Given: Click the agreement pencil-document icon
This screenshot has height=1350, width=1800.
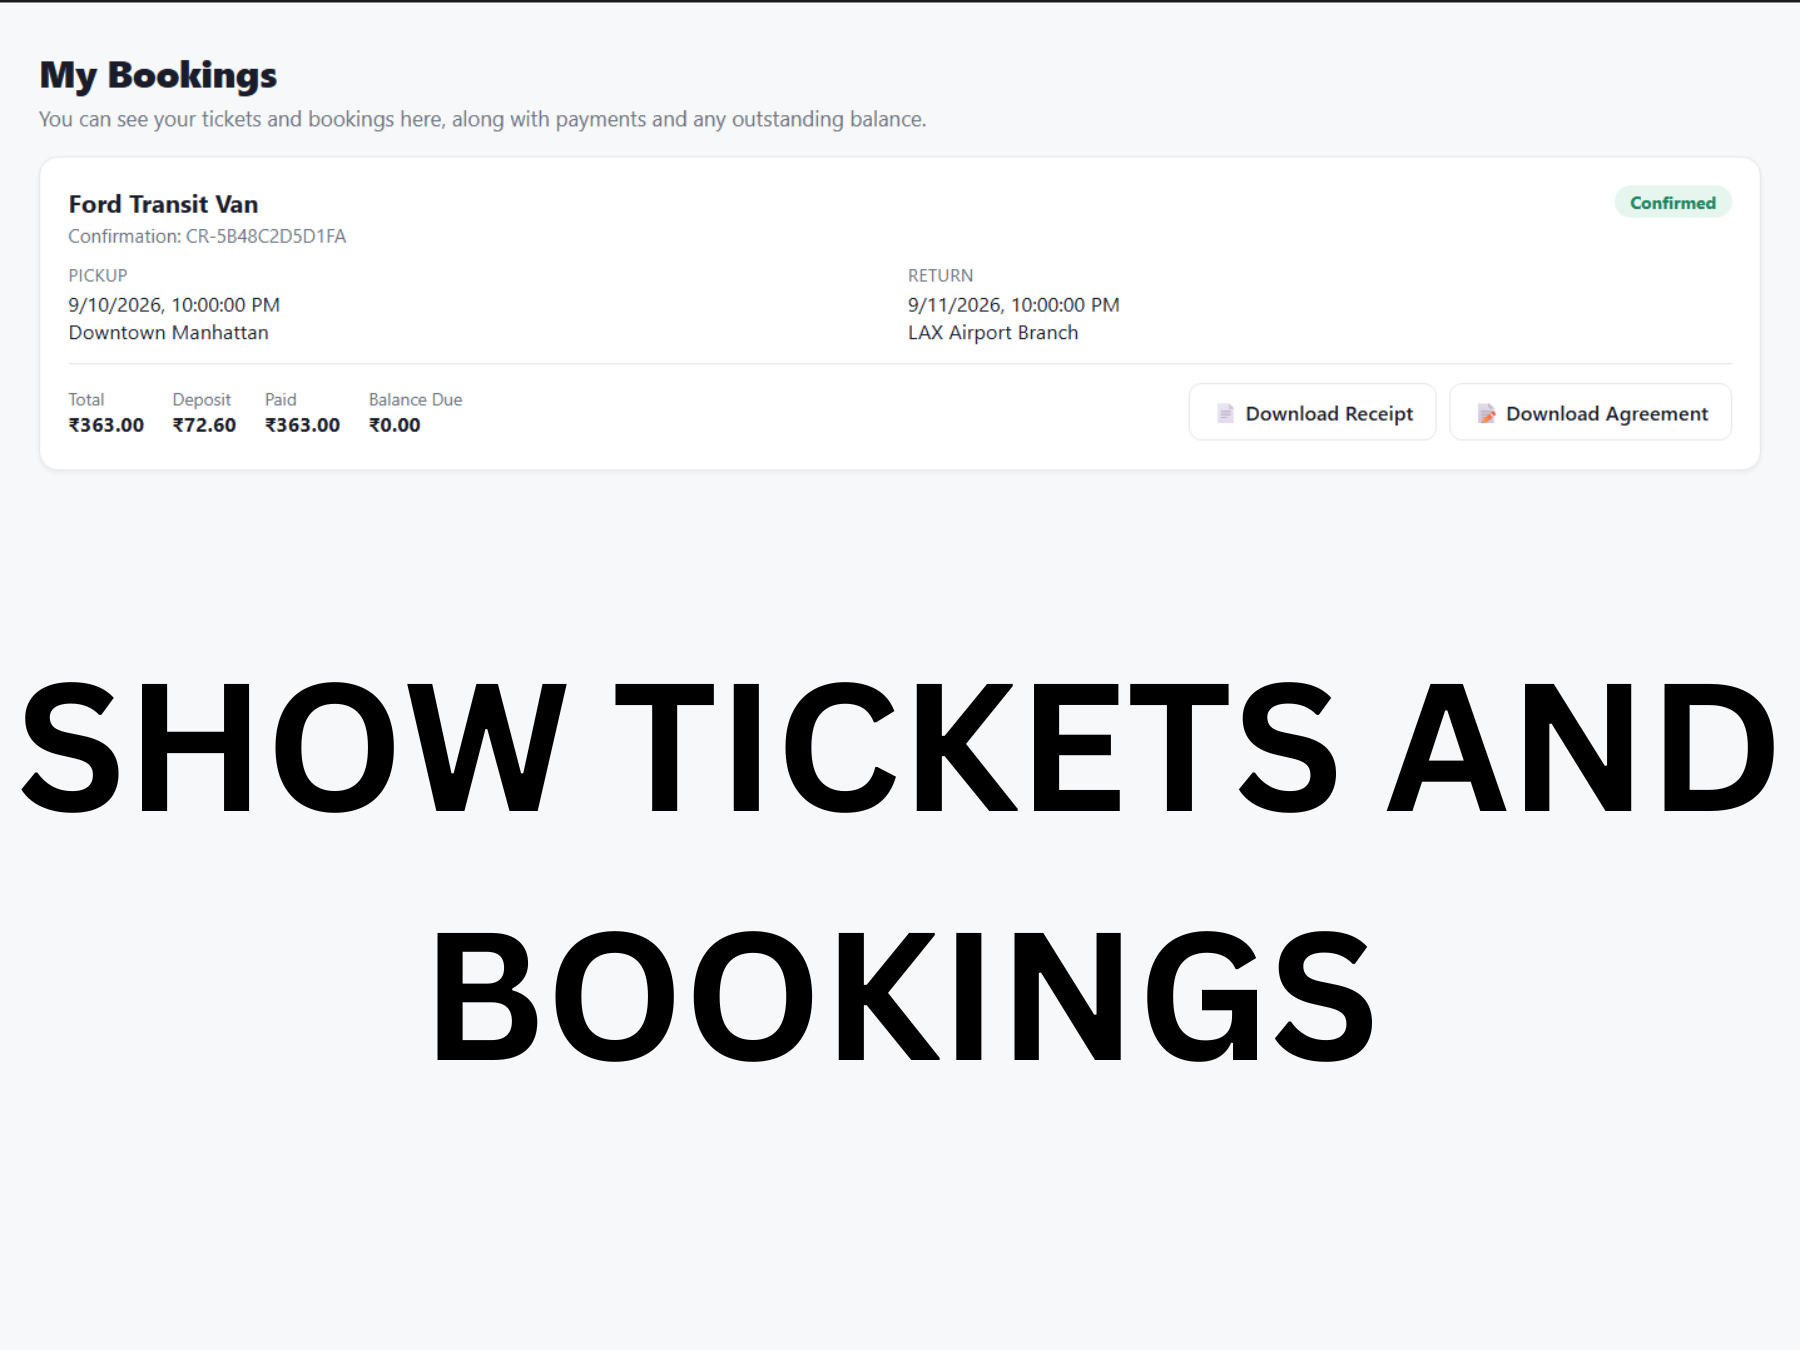Looking at the screenshot, I should [1487, 413].
